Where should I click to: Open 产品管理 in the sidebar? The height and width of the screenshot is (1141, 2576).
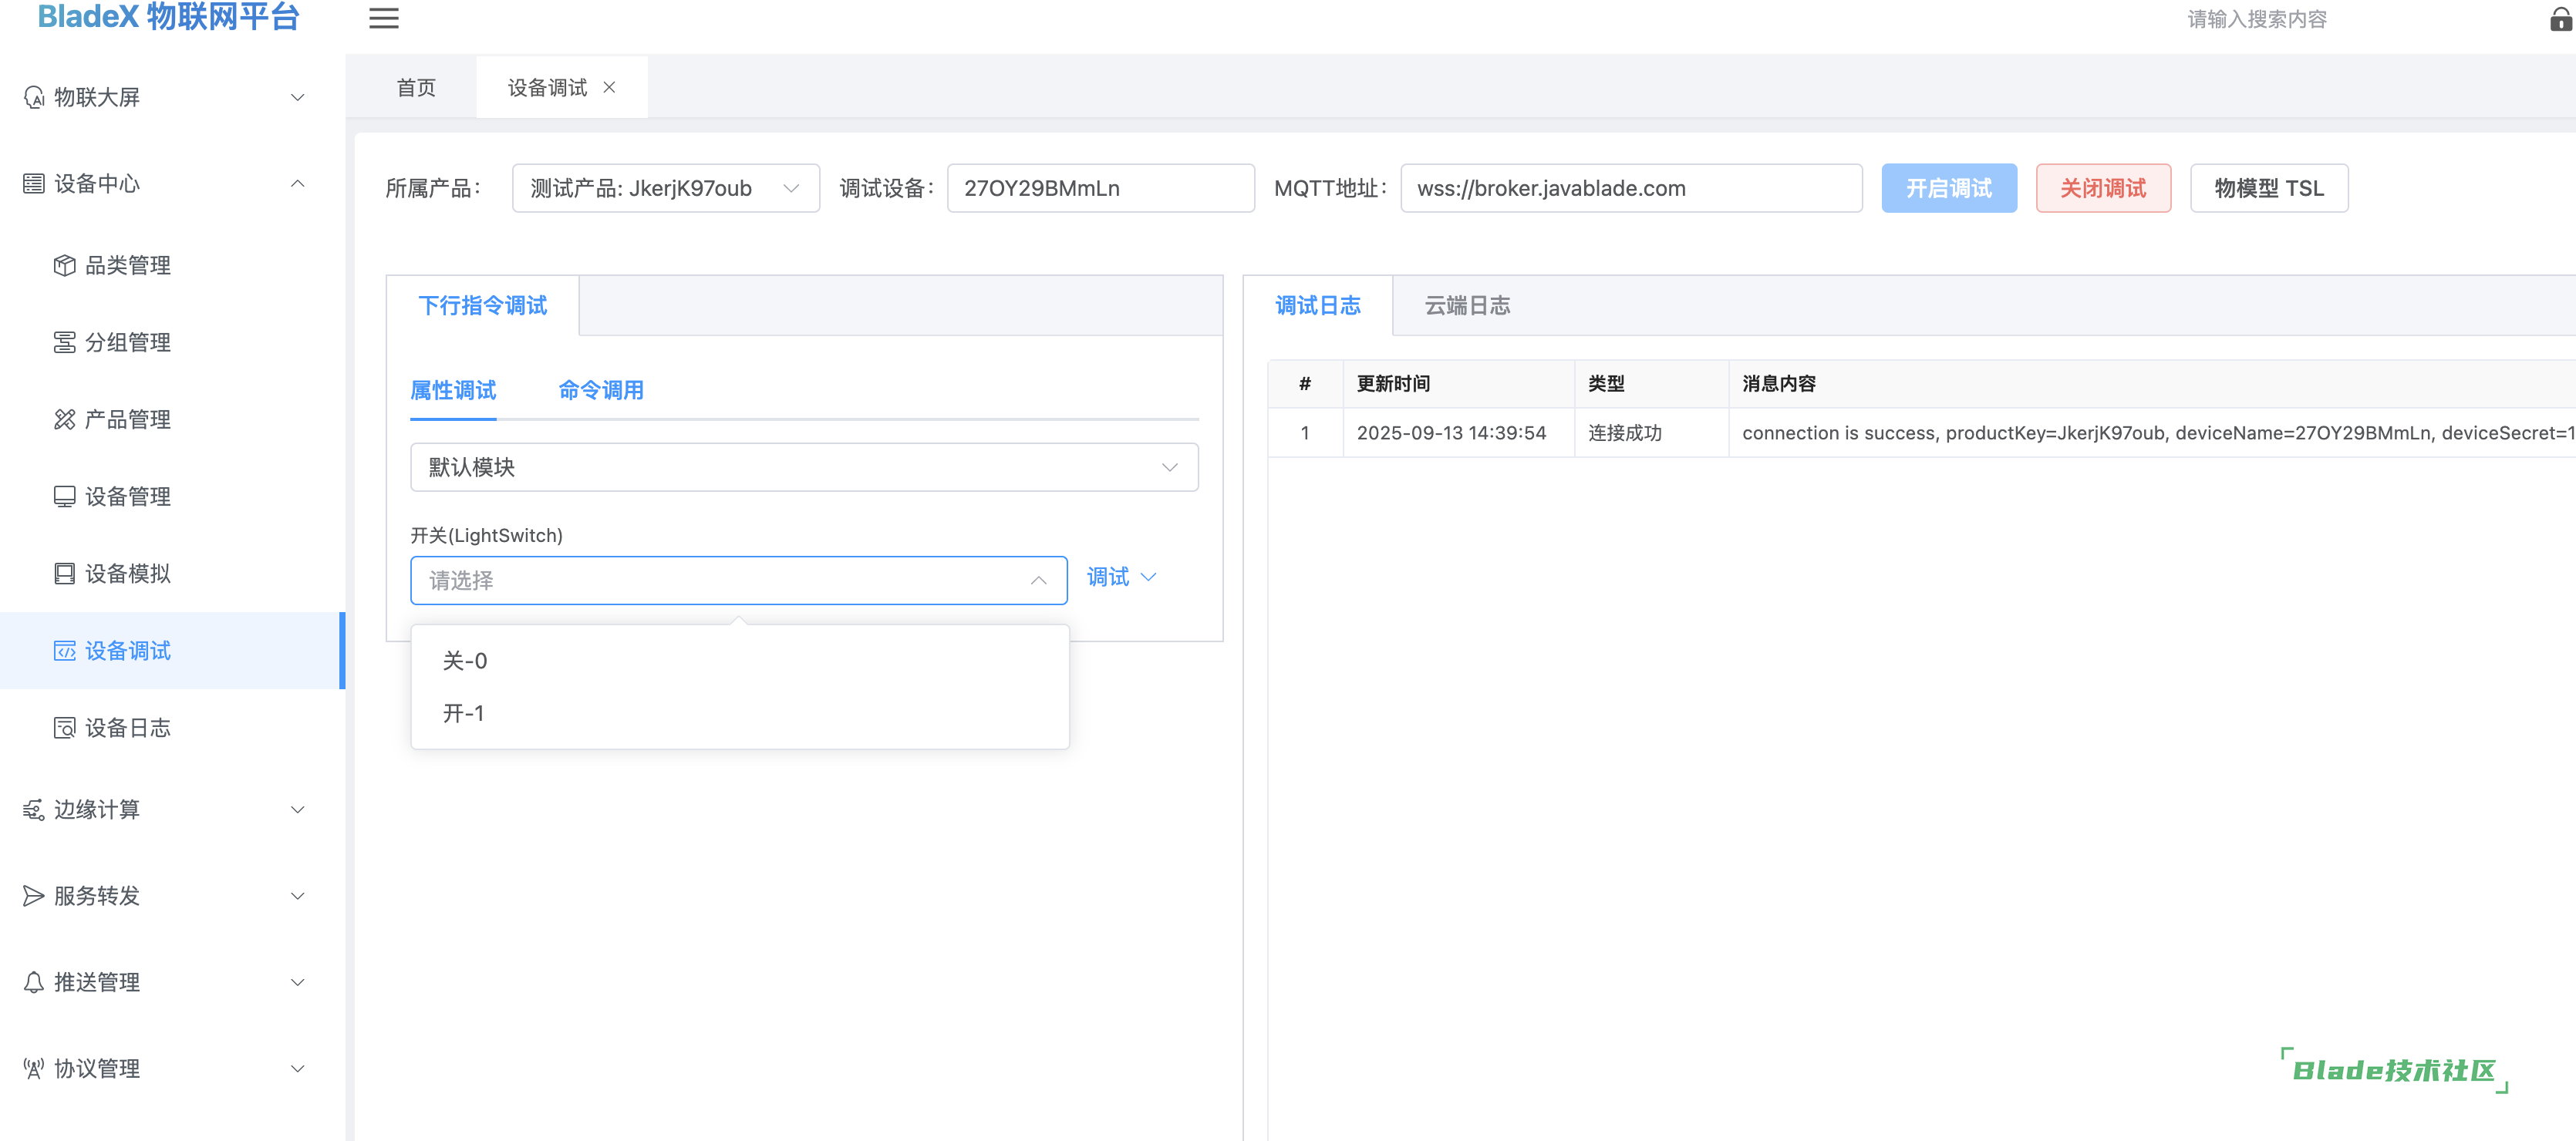(172, 419)
